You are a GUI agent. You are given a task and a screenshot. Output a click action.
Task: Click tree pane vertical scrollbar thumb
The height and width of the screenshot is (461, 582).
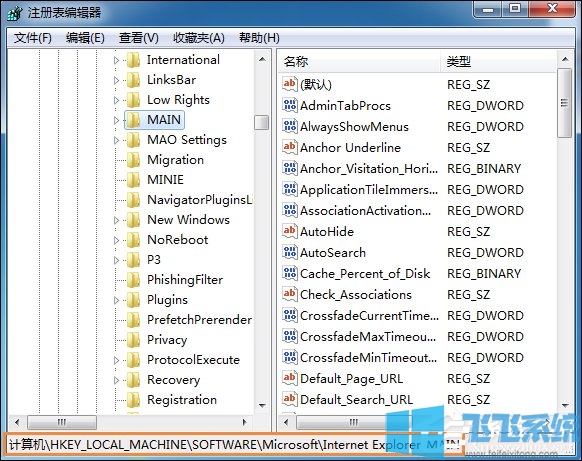click(x=262, y=122)
